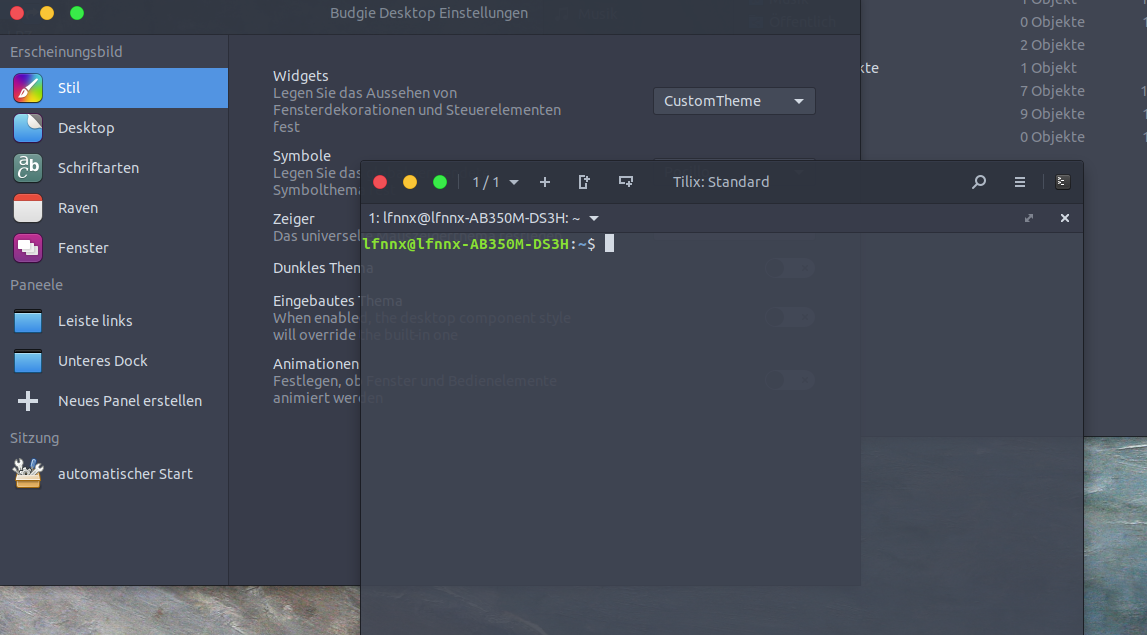
Task: Maximize the terminal pane
Action: point(1029,217)
